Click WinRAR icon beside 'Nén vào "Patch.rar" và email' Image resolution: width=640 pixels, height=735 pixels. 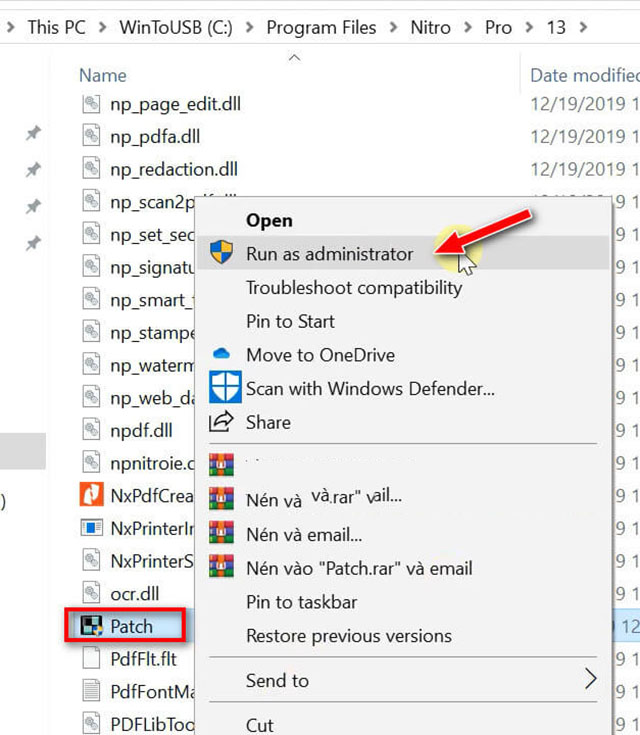coord(221,568)
